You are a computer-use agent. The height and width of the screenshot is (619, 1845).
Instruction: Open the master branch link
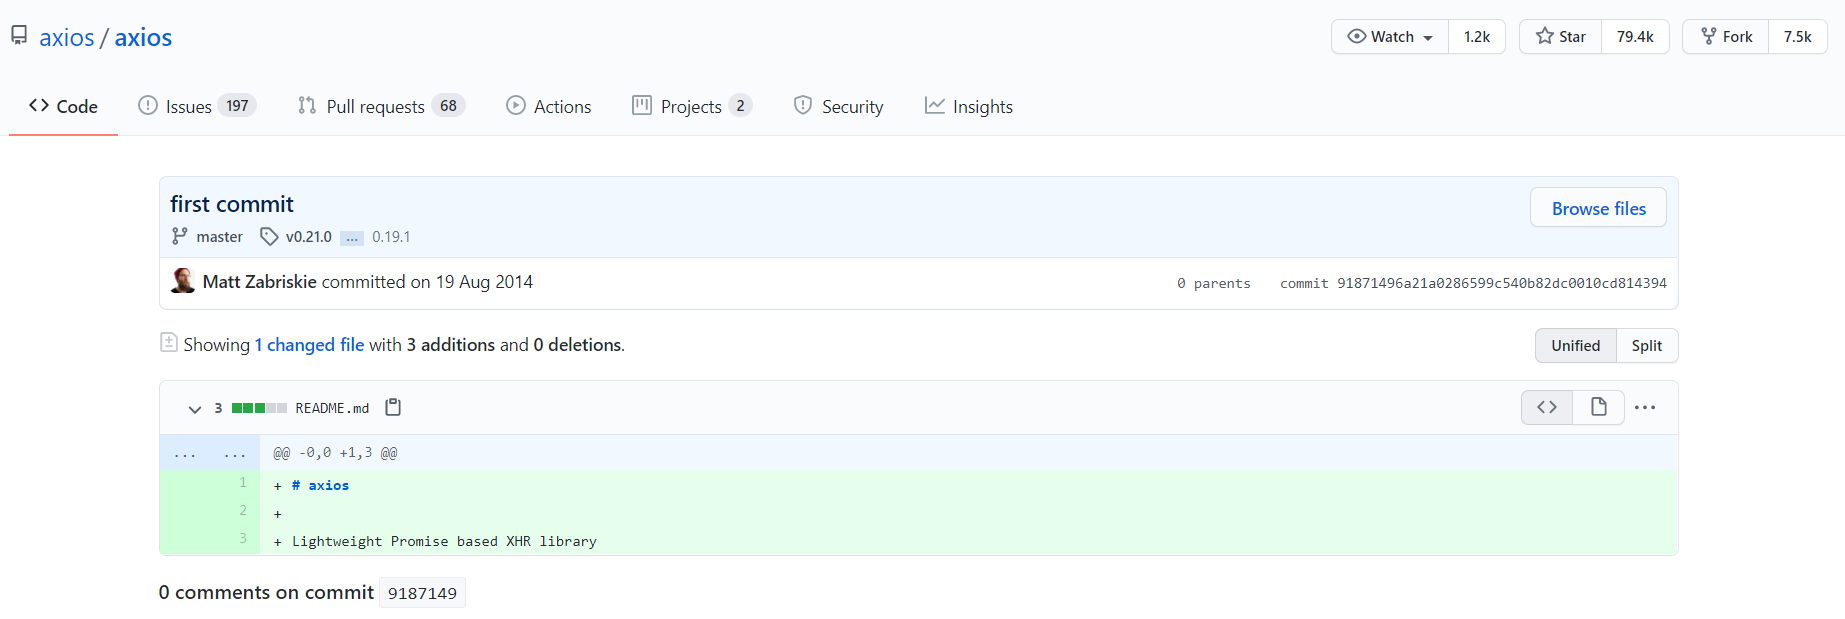pyautogui.click(x=219, y=237)
